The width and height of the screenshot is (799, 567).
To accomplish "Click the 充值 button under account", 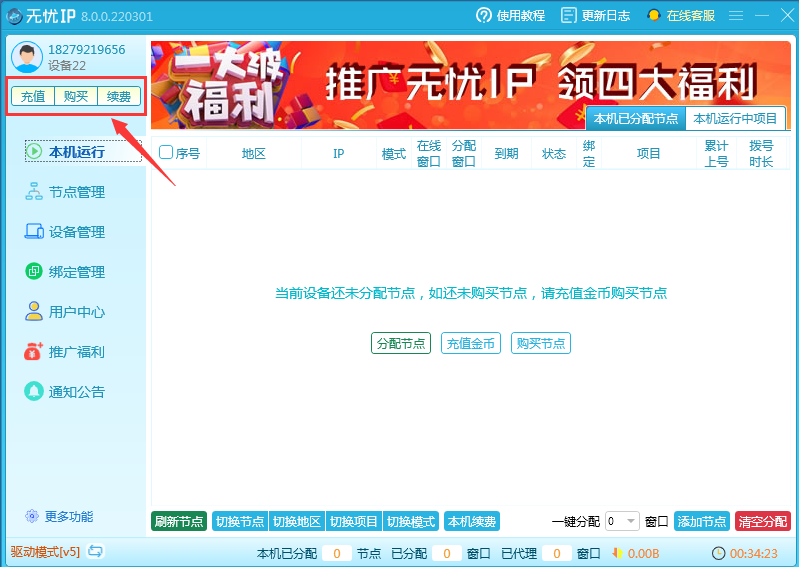I will coord(33,96).
